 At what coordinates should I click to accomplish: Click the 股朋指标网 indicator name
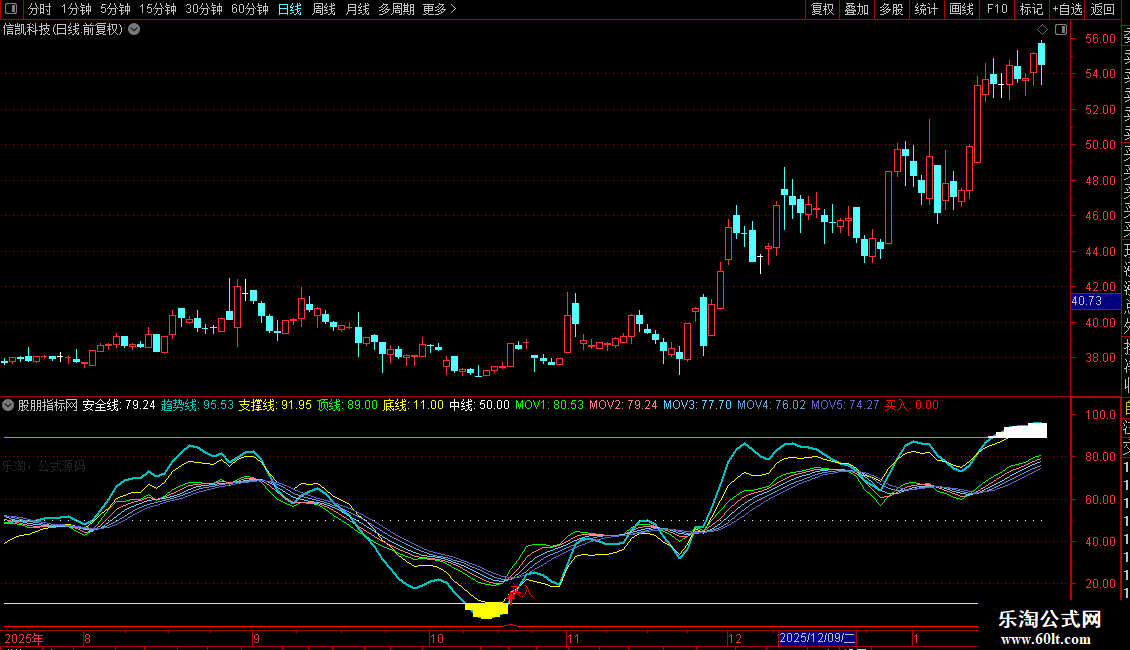(x=48, y=405)
